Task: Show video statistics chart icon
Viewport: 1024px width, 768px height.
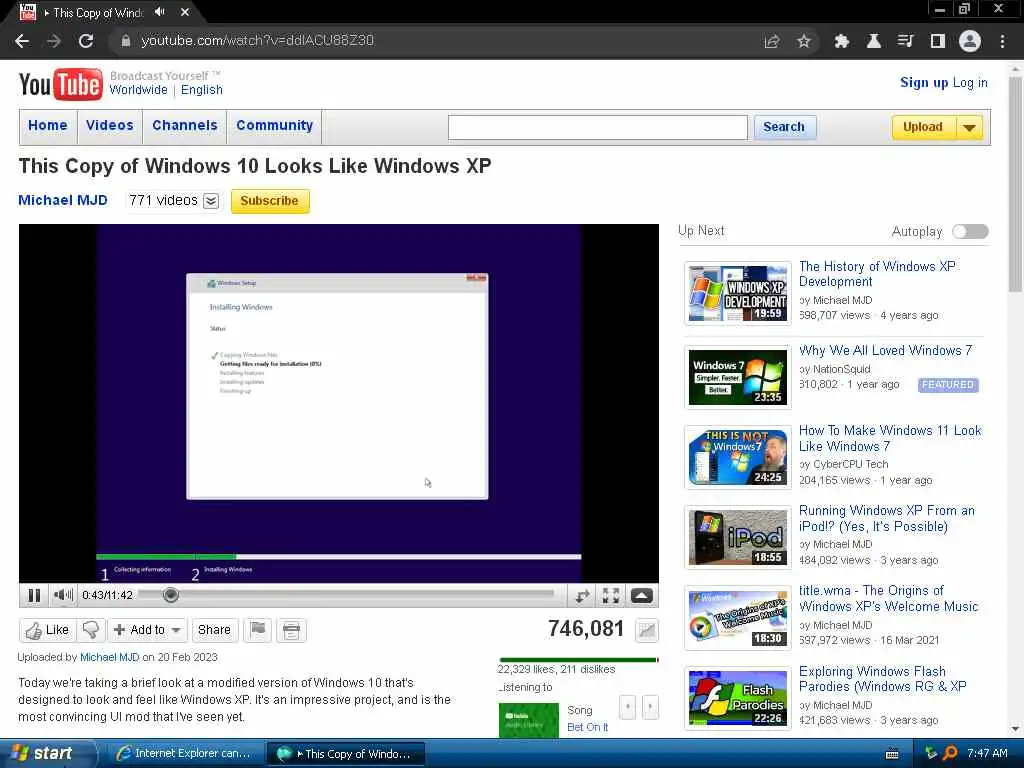Action: (647, 630)
